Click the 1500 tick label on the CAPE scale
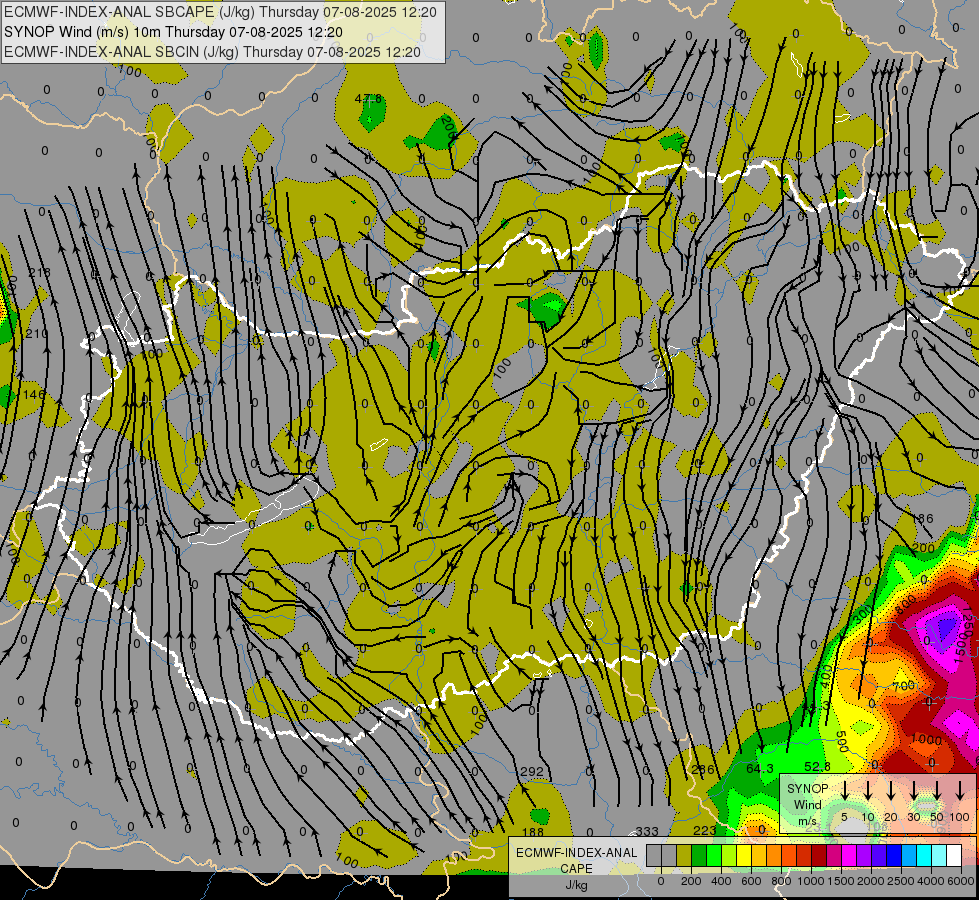Image resolution: width=979 pixels, height=900 pixels. click(840, 881)
